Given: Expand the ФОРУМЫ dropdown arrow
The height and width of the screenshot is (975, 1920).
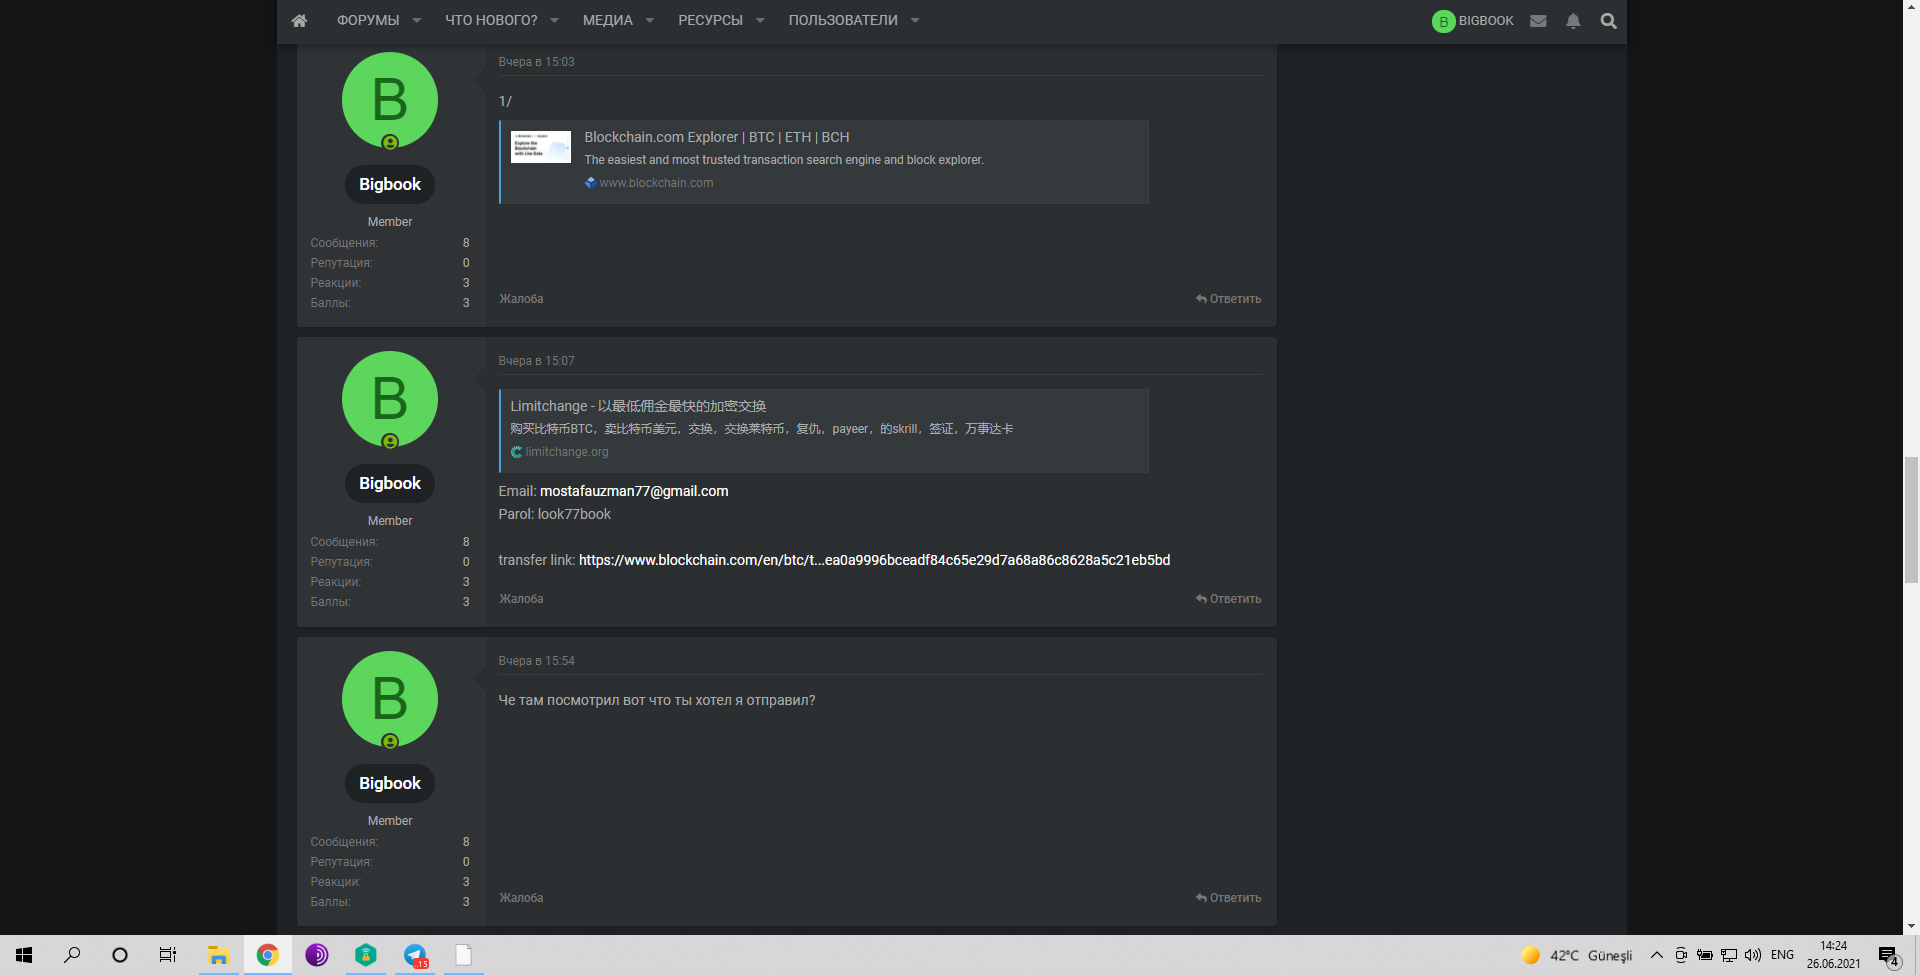Looking at the screenshot, I should (417, 21).
